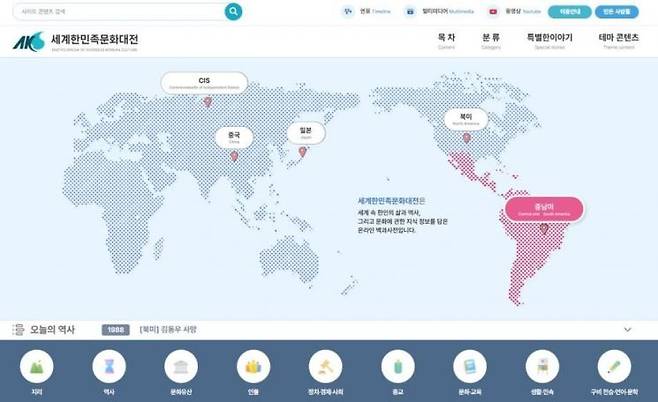Screen dimensions: 658x402
Task: Open the [북미] 김동우 사망 history entry
Action: pos(168,330)
